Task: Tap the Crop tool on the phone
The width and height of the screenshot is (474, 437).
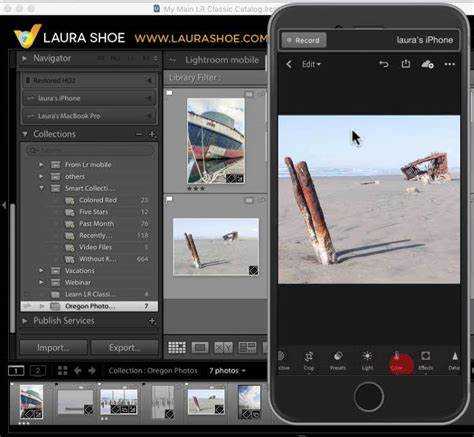Action: point(309,361)
